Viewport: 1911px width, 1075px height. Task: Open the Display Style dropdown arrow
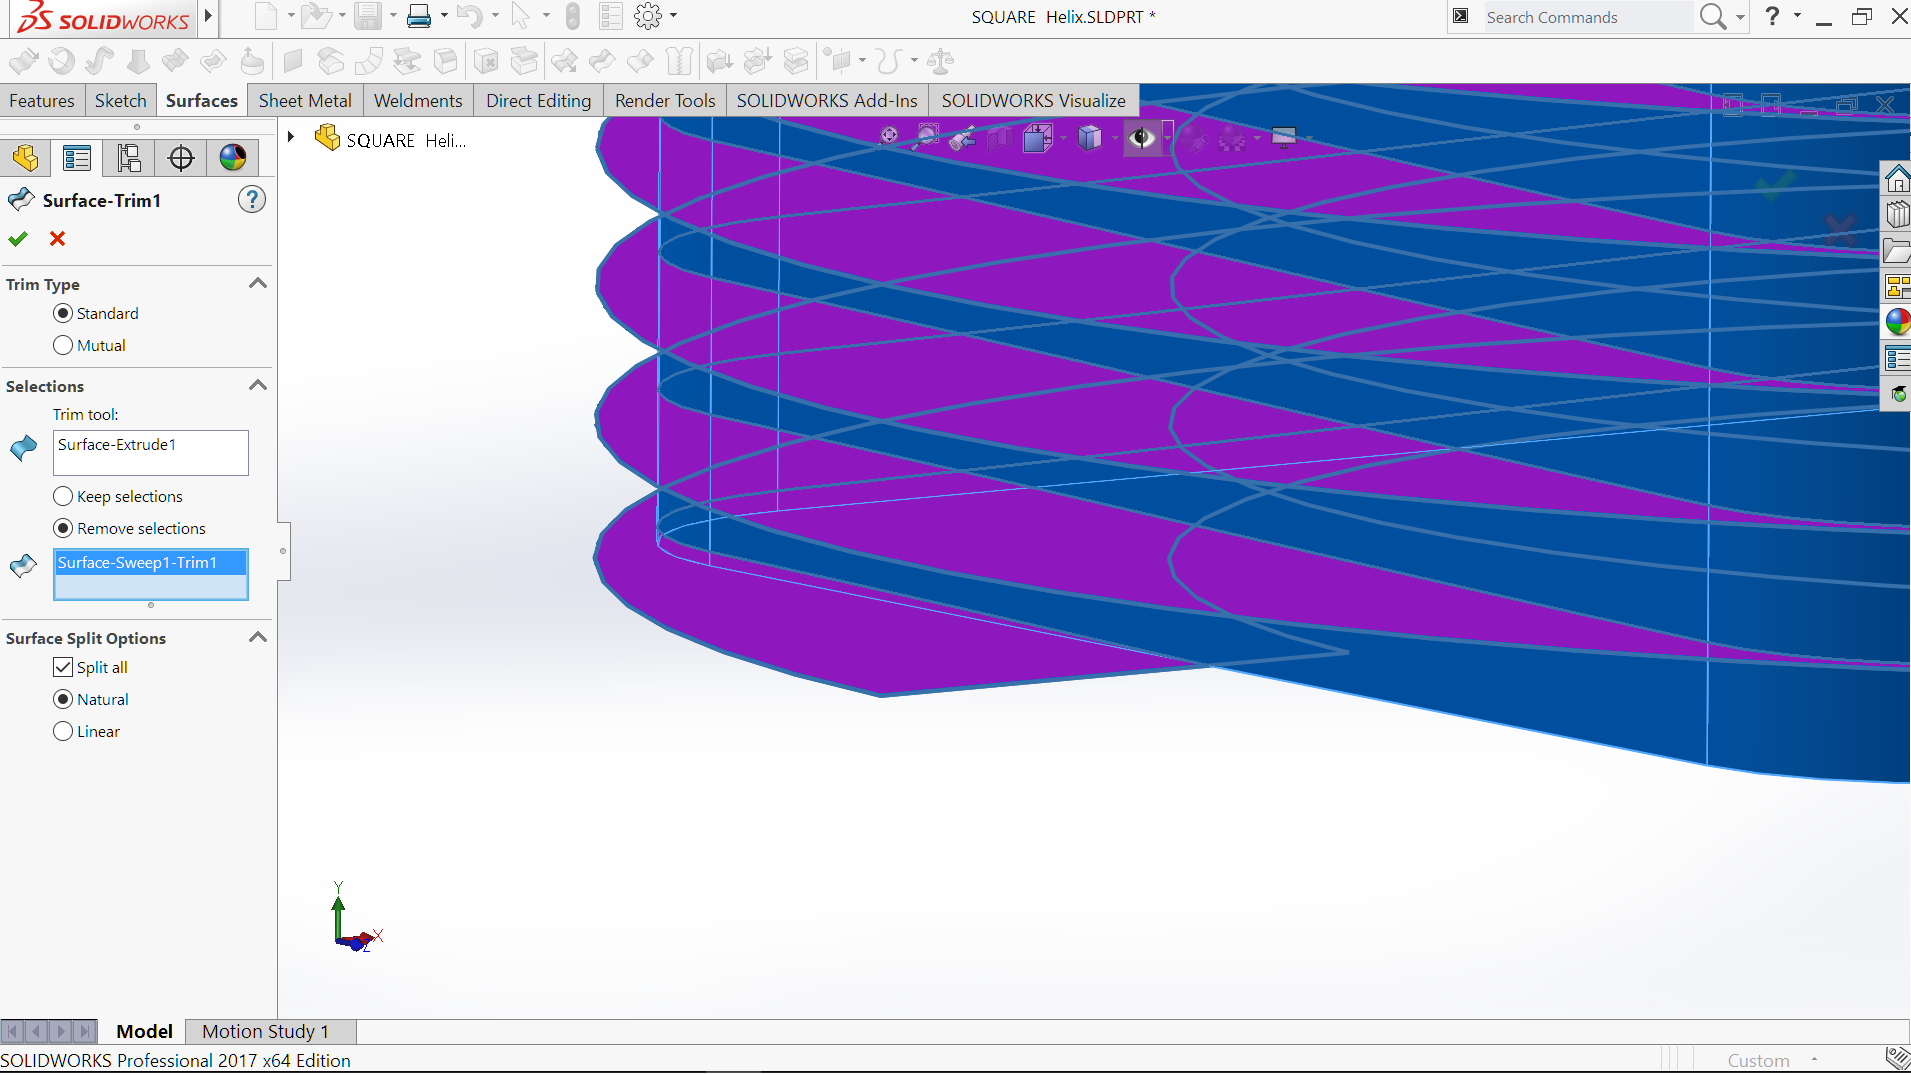[1115, 137]
